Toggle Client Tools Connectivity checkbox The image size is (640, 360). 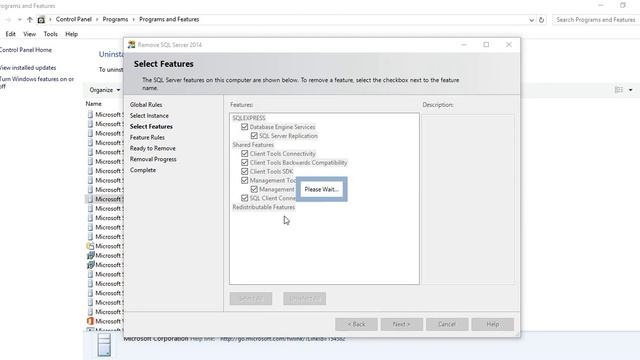[244, 153]
